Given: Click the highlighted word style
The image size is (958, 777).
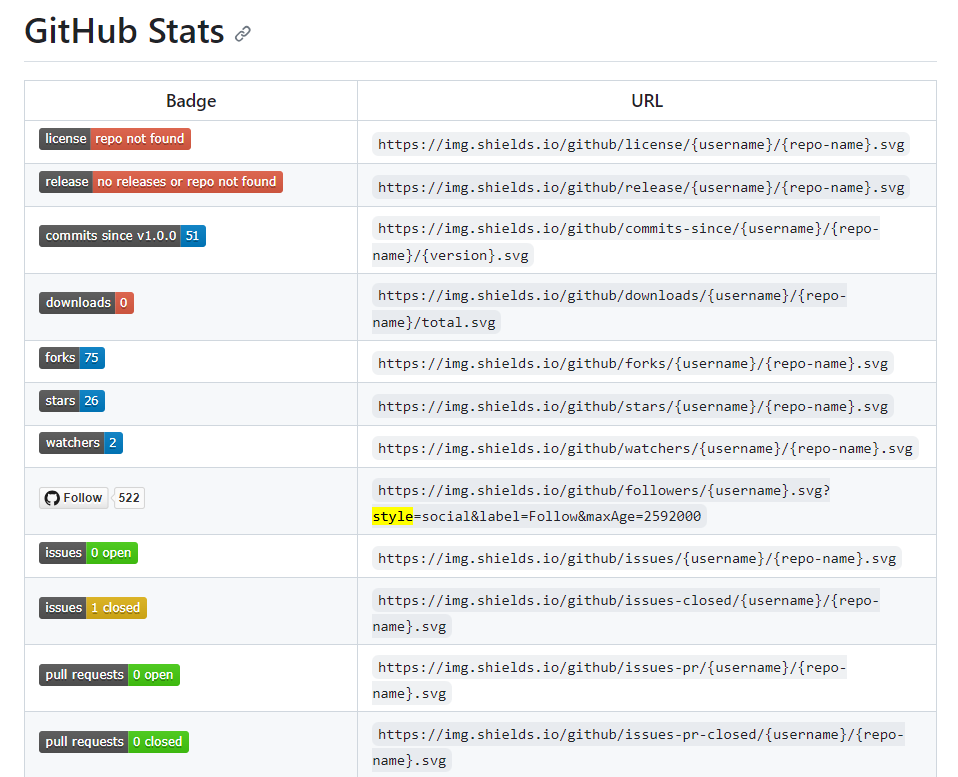Looking at the screenshot, I should 393,517.
